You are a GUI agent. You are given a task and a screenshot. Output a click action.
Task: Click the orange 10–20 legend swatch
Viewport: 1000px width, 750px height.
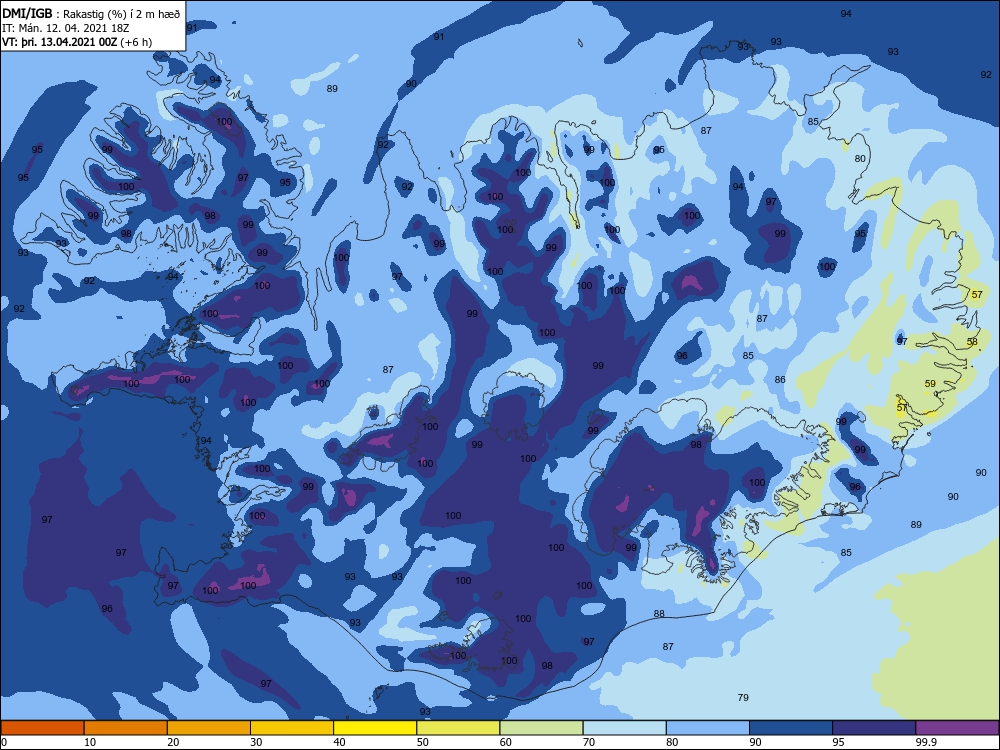(126, 728)
